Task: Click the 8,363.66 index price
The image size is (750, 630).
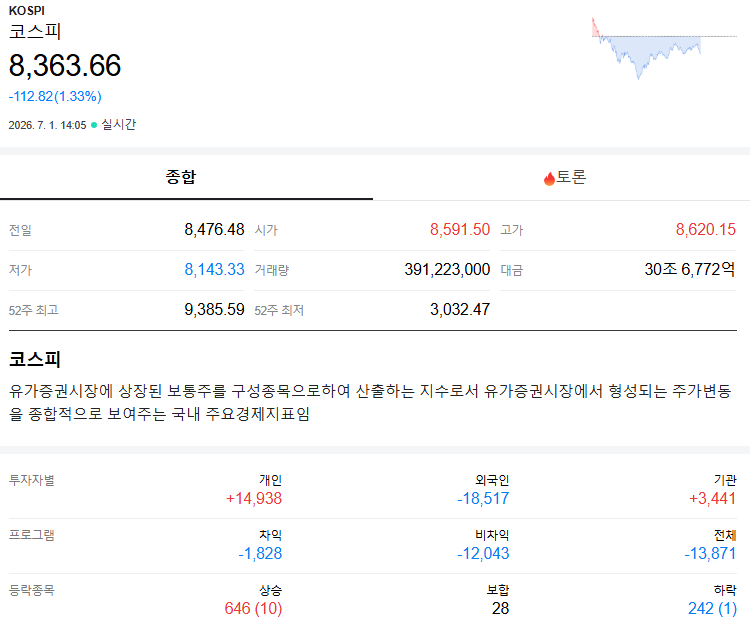Action: [x=65, y=66]
